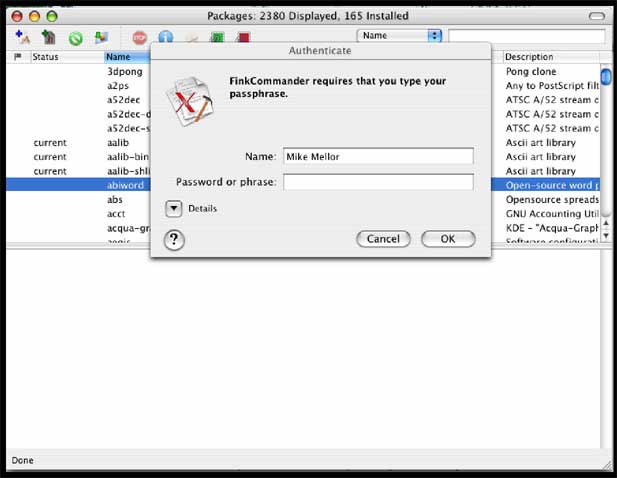Click the 'current' status of aalib

[x=50, y=143]
